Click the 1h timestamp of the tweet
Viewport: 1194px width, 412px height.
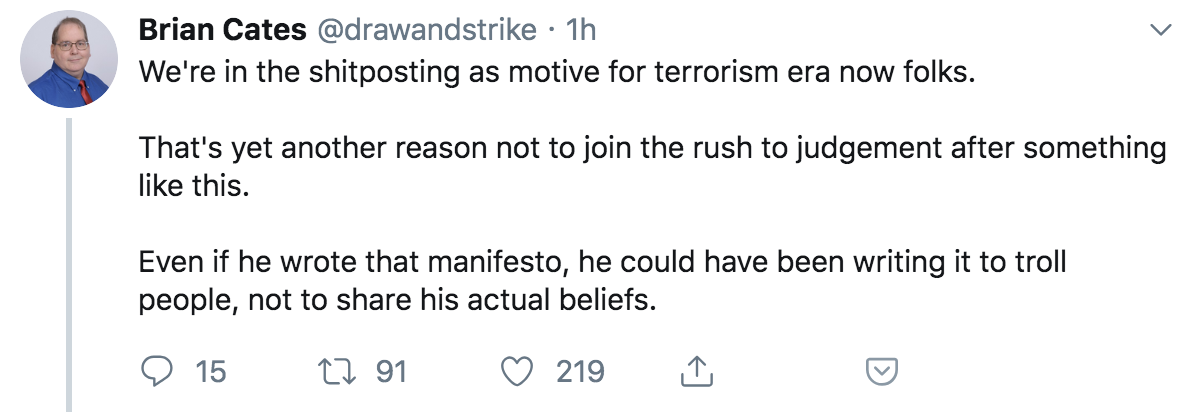[580, 31]
